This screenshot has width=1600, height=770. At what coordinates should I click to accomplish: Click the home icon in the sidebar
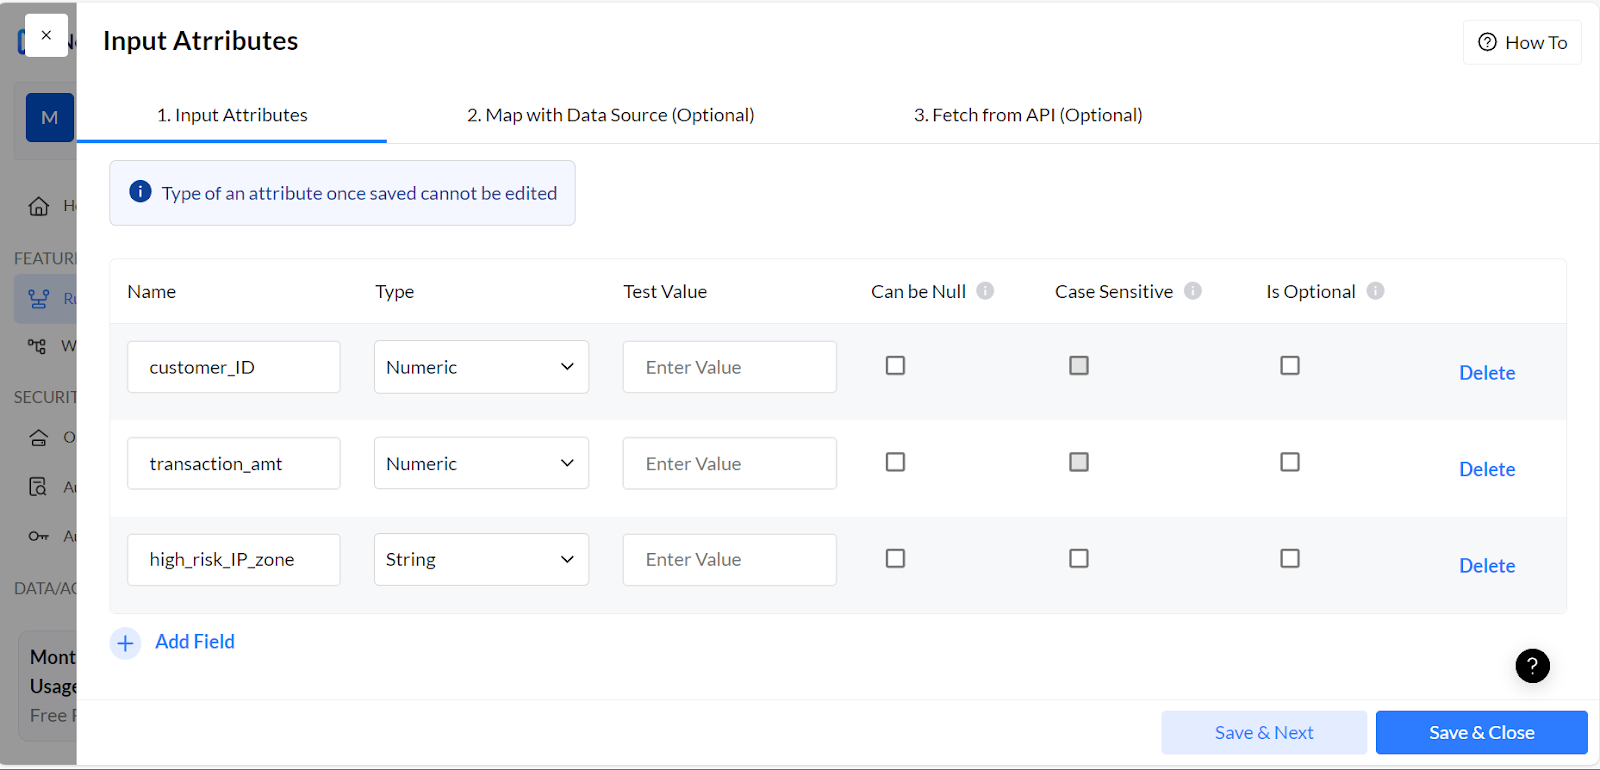click(39, 206)
